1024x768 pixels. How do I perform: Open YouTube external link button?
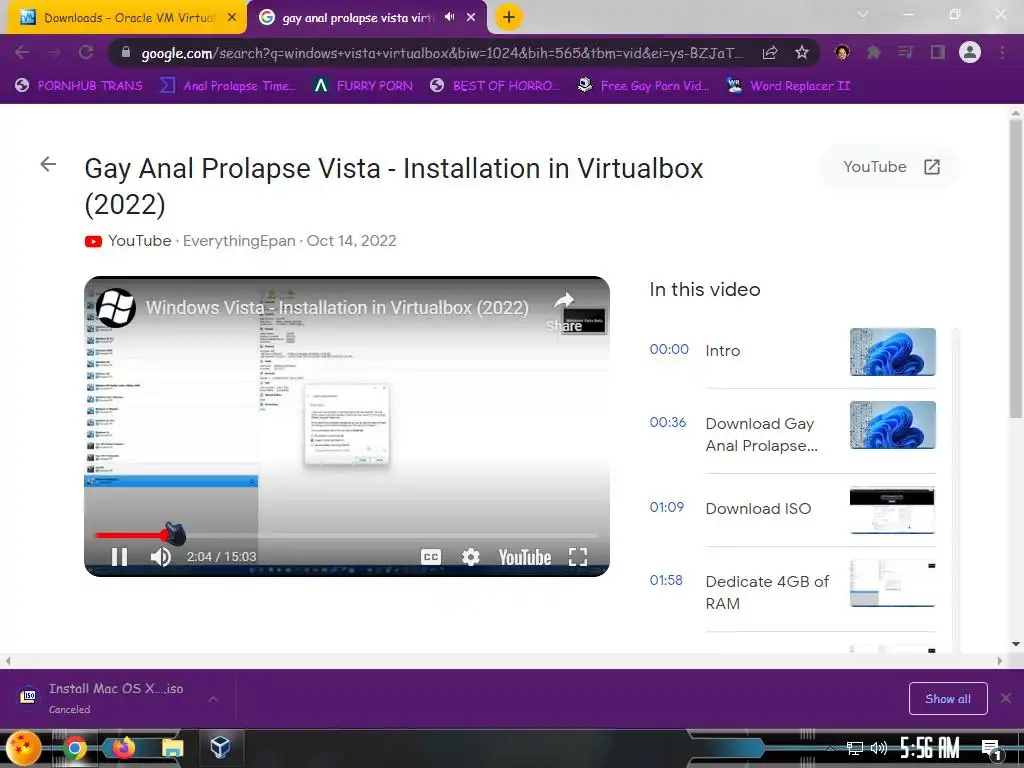click(890, 167)
